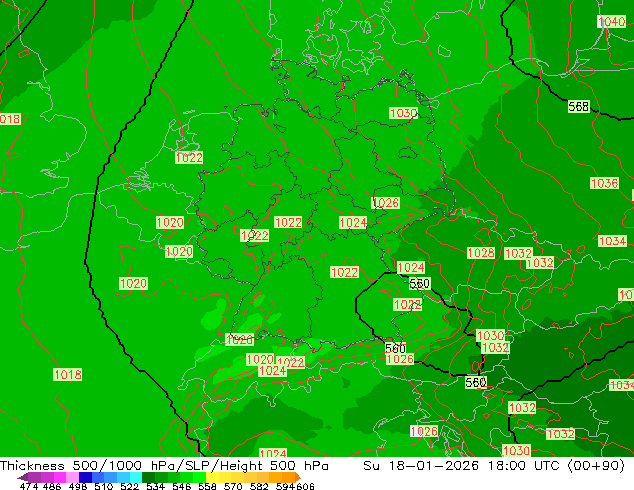Click the '(00+90)' forecast hour text

[x=596, y=465]
